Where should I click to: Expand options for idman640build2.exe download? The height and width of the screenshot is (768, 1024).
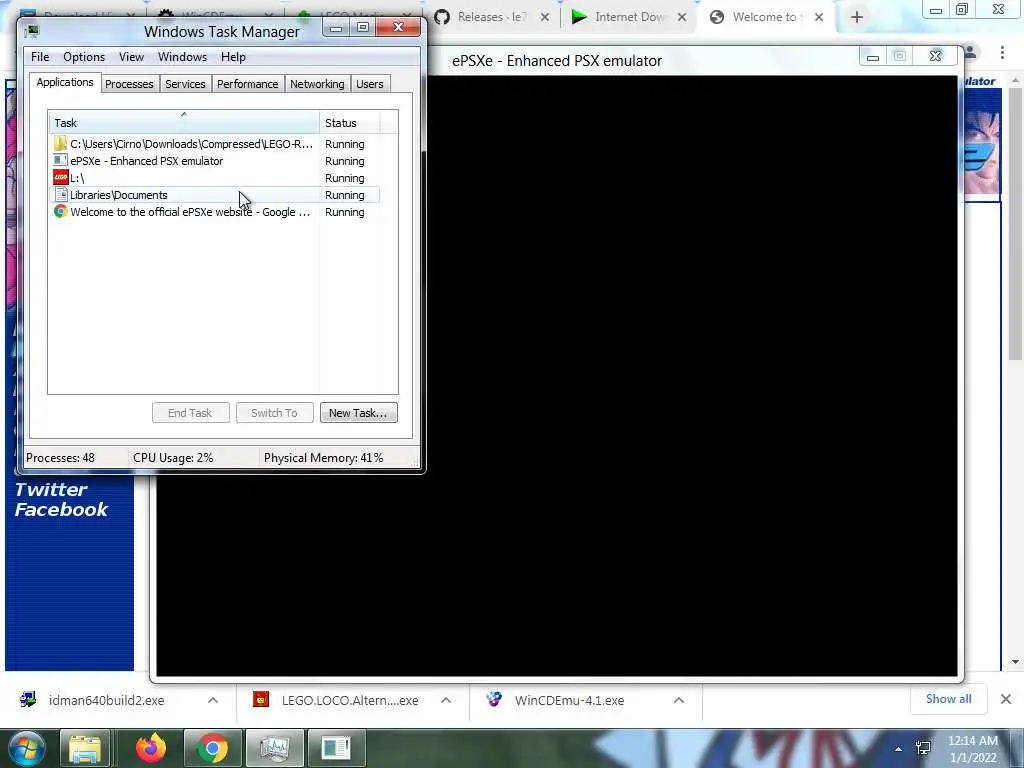click(x=213, y=700)
